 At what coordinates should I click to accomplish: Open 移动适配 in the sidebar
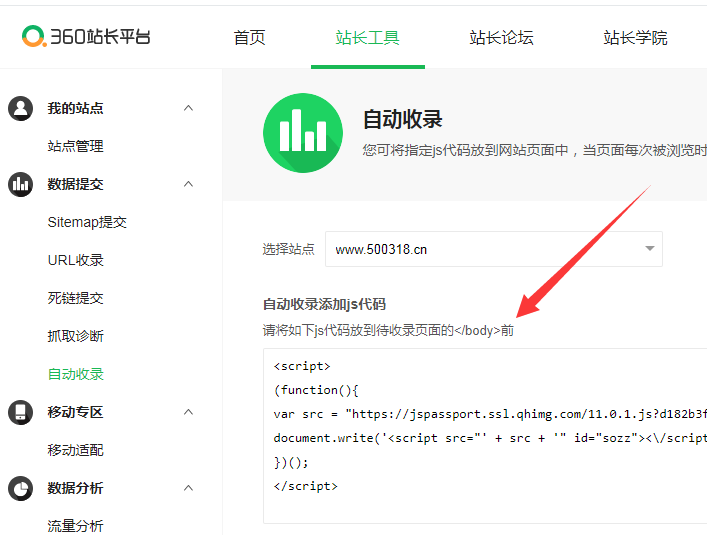[76, 450]
